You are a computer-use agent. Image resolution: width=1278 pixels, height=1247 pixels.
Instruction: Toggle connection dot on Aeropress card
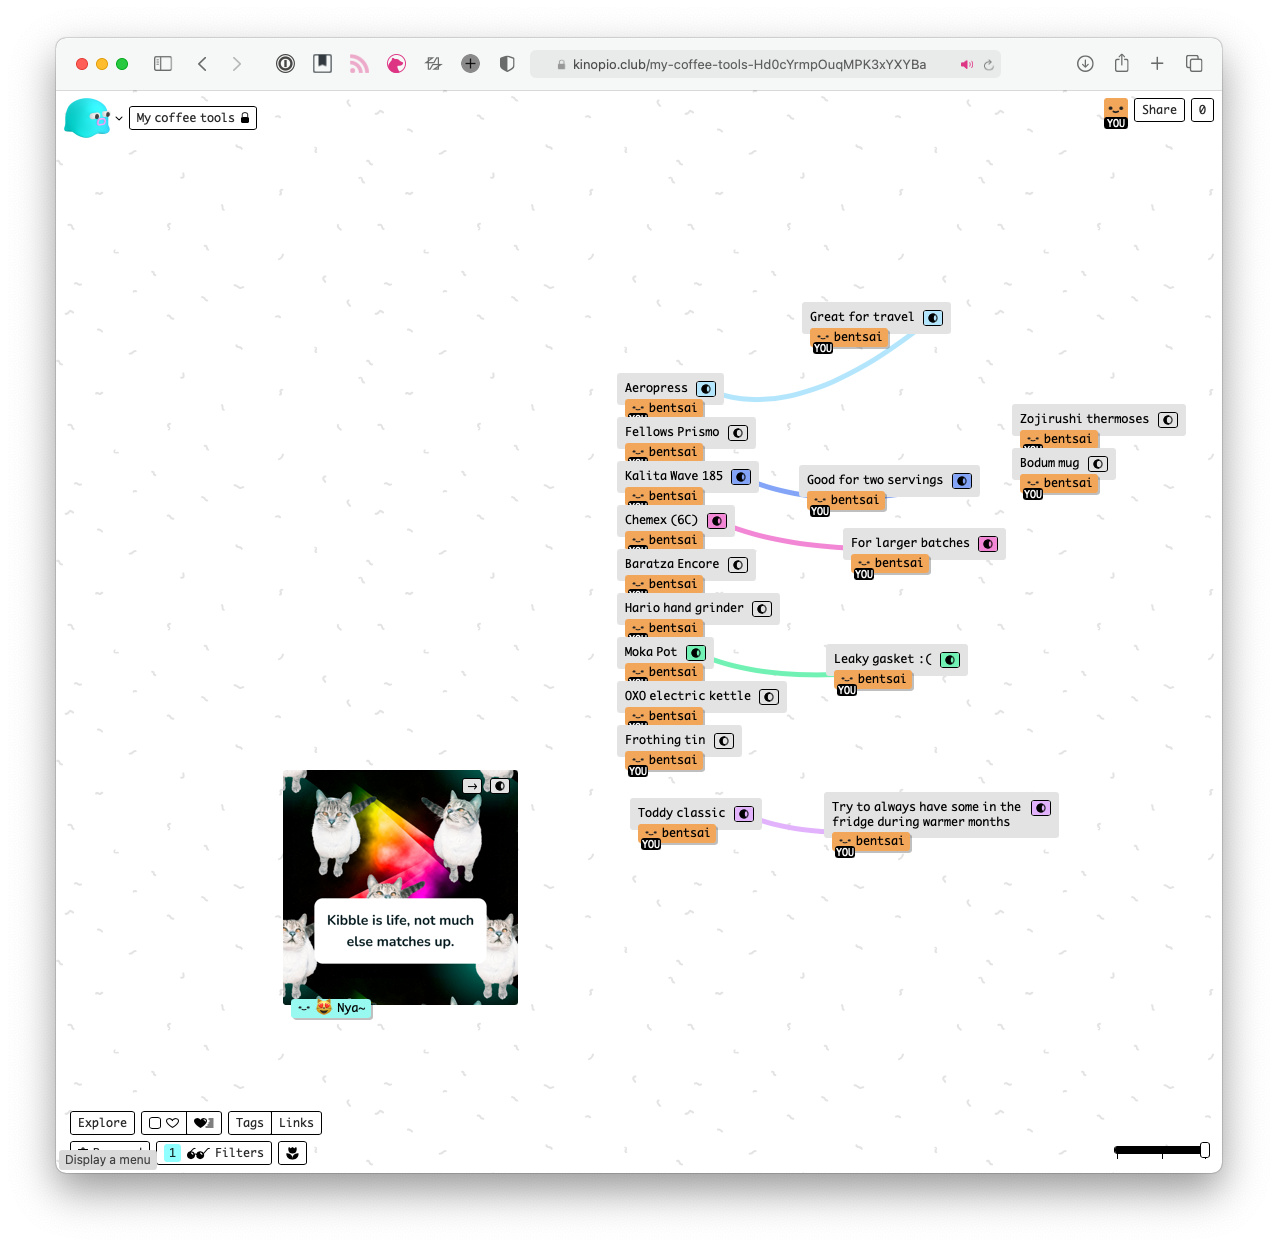tap(706, 389)
